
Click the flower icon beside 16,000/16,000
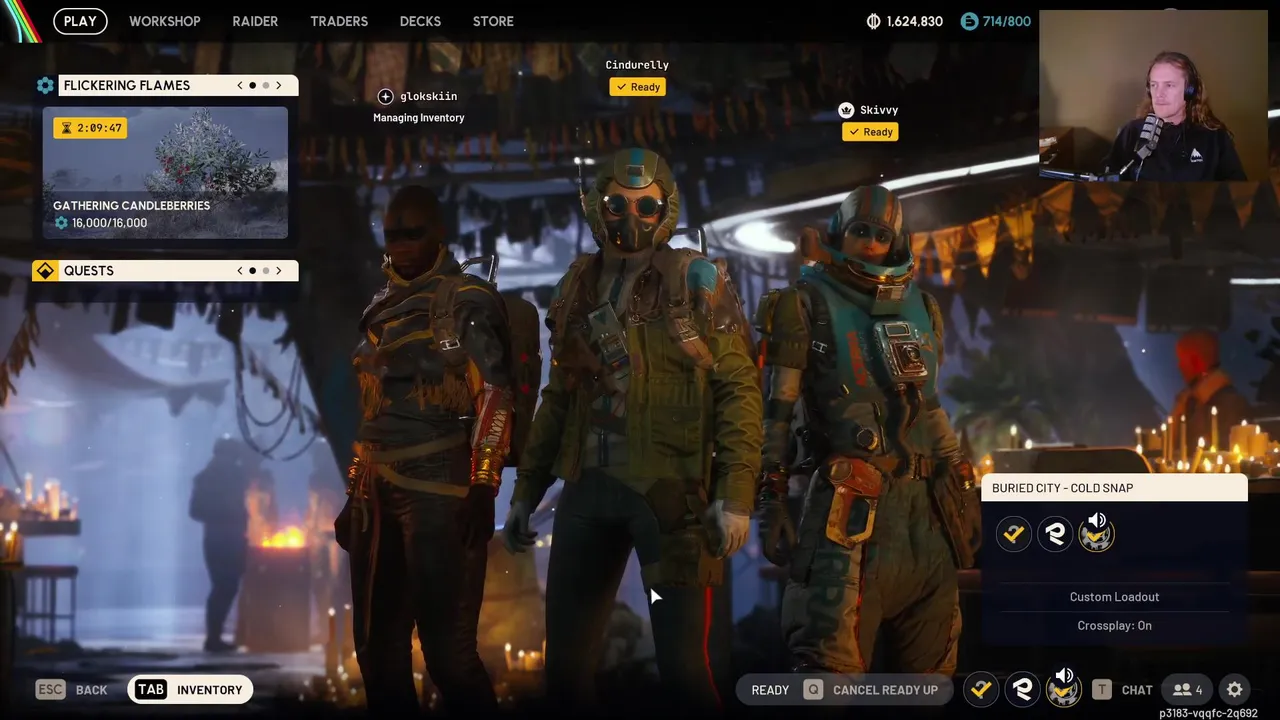pos(61,223)
